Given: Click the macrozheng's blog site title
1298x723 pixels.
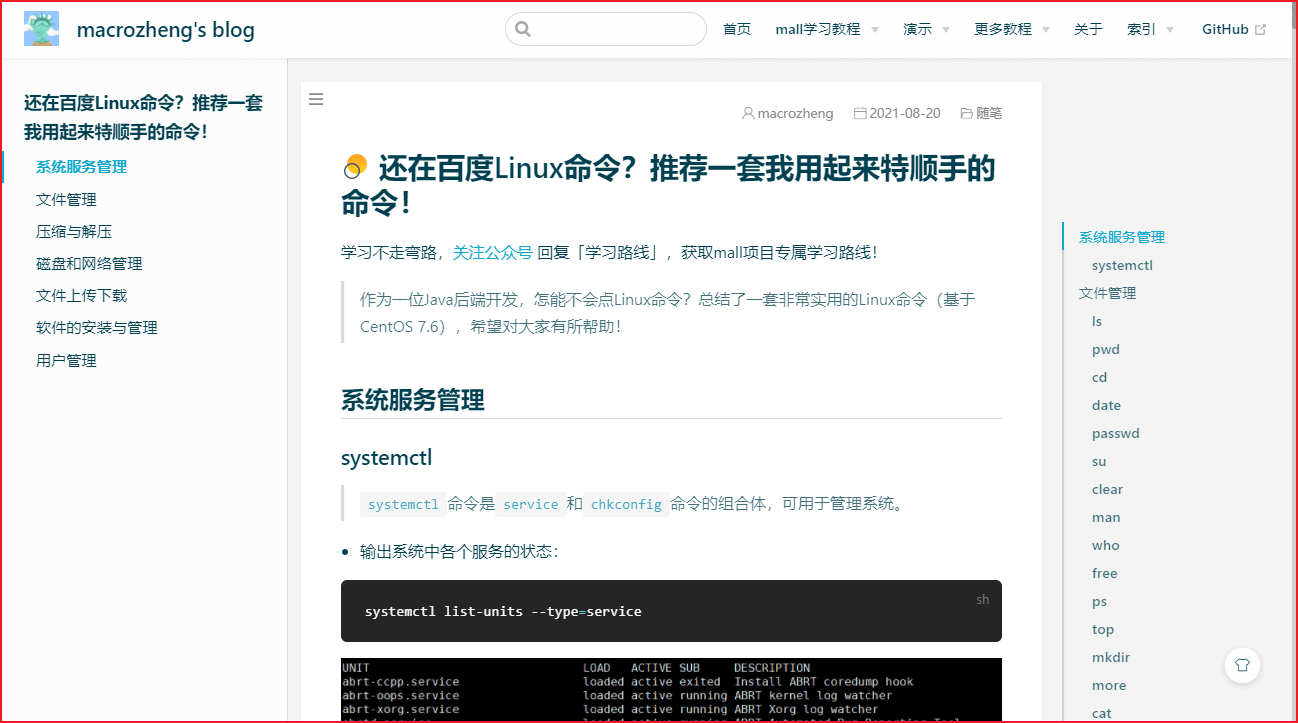Looking at the screenshot, I should point(166,30).
